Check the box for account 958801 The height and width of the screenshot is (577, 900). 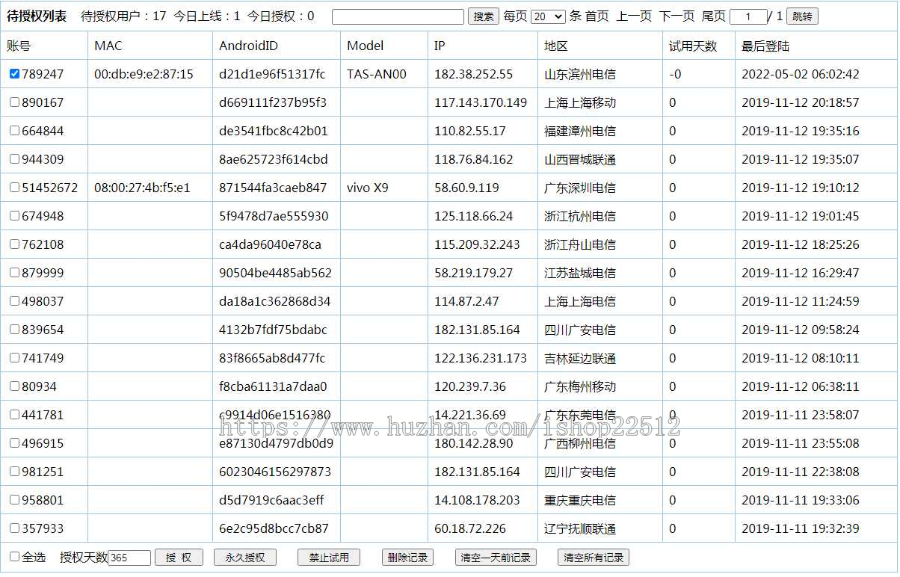point(14,499)
